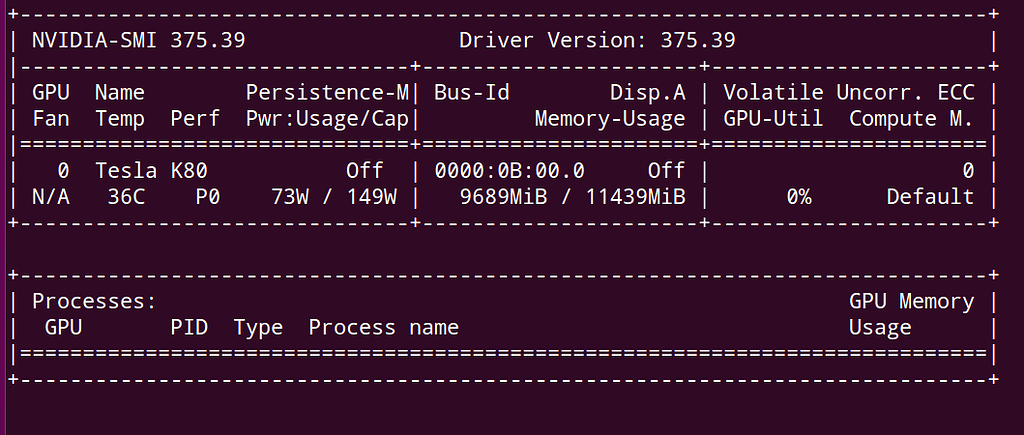Image resolution: width=1024 pixels, height=435 pixels.
Task: Click the Bus-Id column header
Action: coord(472,93)
